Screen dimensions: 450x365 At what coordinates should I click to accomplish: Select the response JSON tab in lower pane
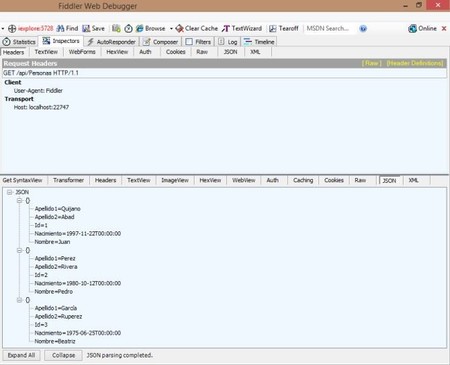pos(389,180)
